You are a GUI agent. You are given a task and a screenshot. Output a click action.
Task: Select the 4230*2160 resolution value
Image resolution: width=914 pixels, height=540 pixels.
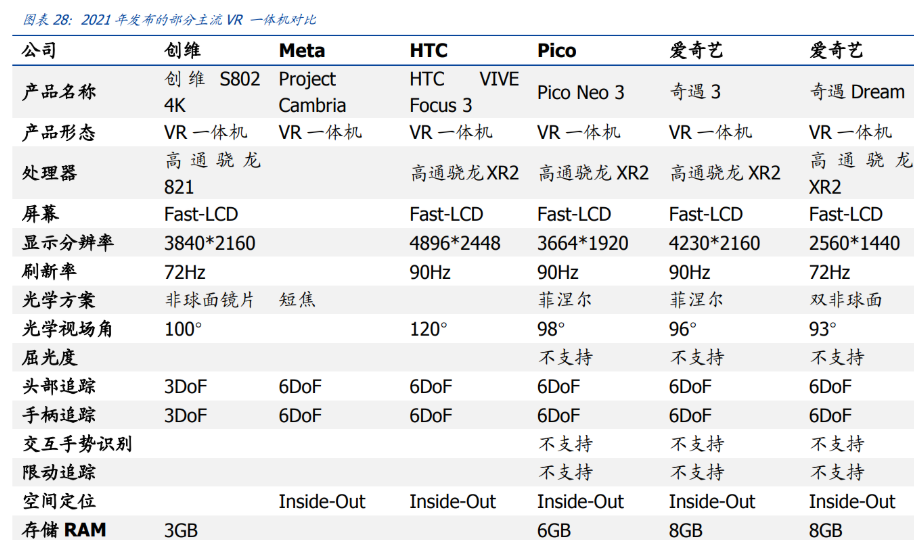[715, 243]
